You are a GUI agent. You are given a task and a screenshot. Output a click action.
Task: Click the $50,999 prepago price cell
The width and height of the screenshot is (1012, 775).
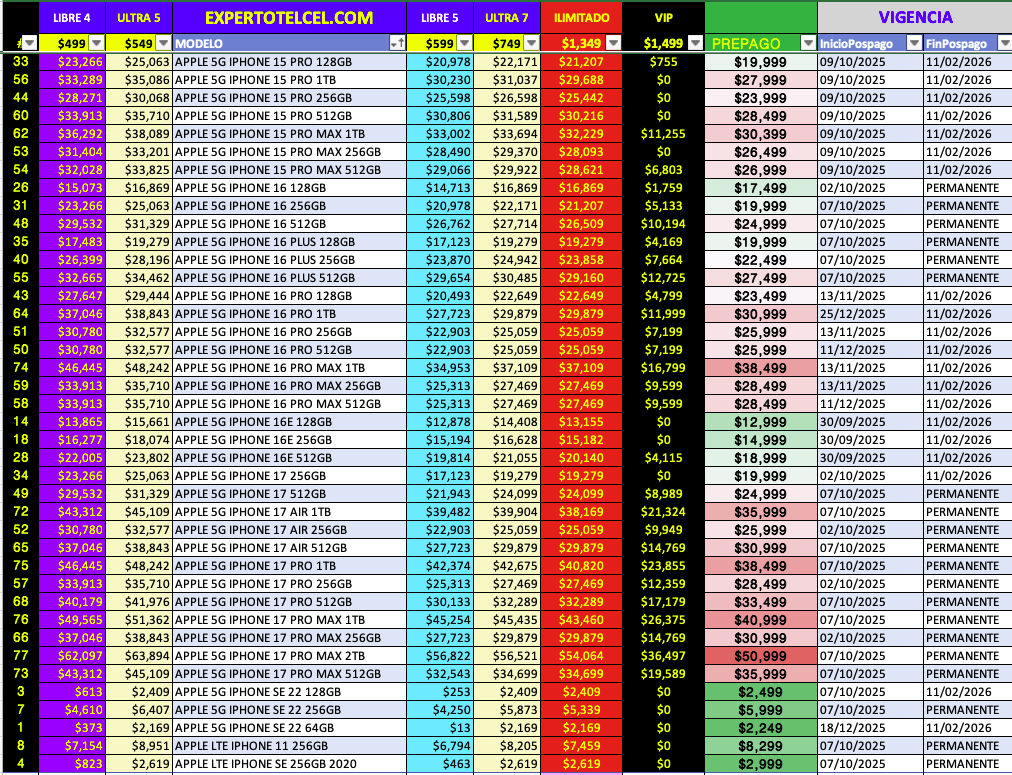pos(761,654)
